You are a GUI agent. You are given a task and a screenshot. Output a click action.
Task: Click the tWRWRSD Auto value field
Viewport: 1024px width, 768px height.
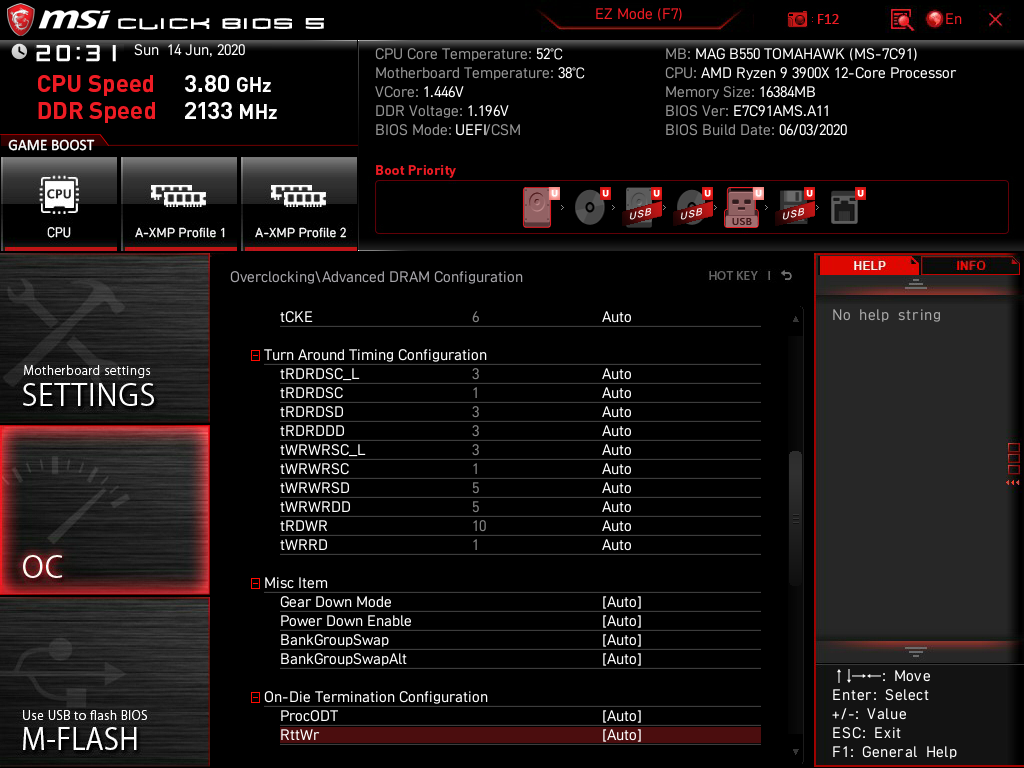pyautogui.click(x=616, y=488)
